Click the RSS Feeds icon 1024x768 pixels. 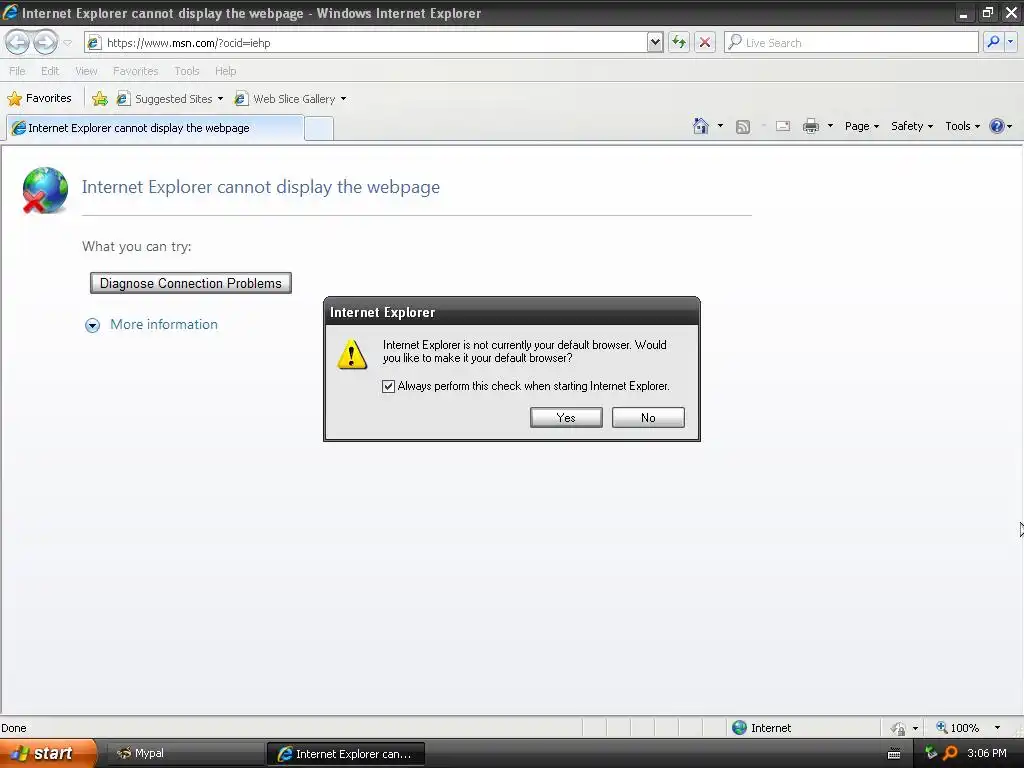coord(743,127)
